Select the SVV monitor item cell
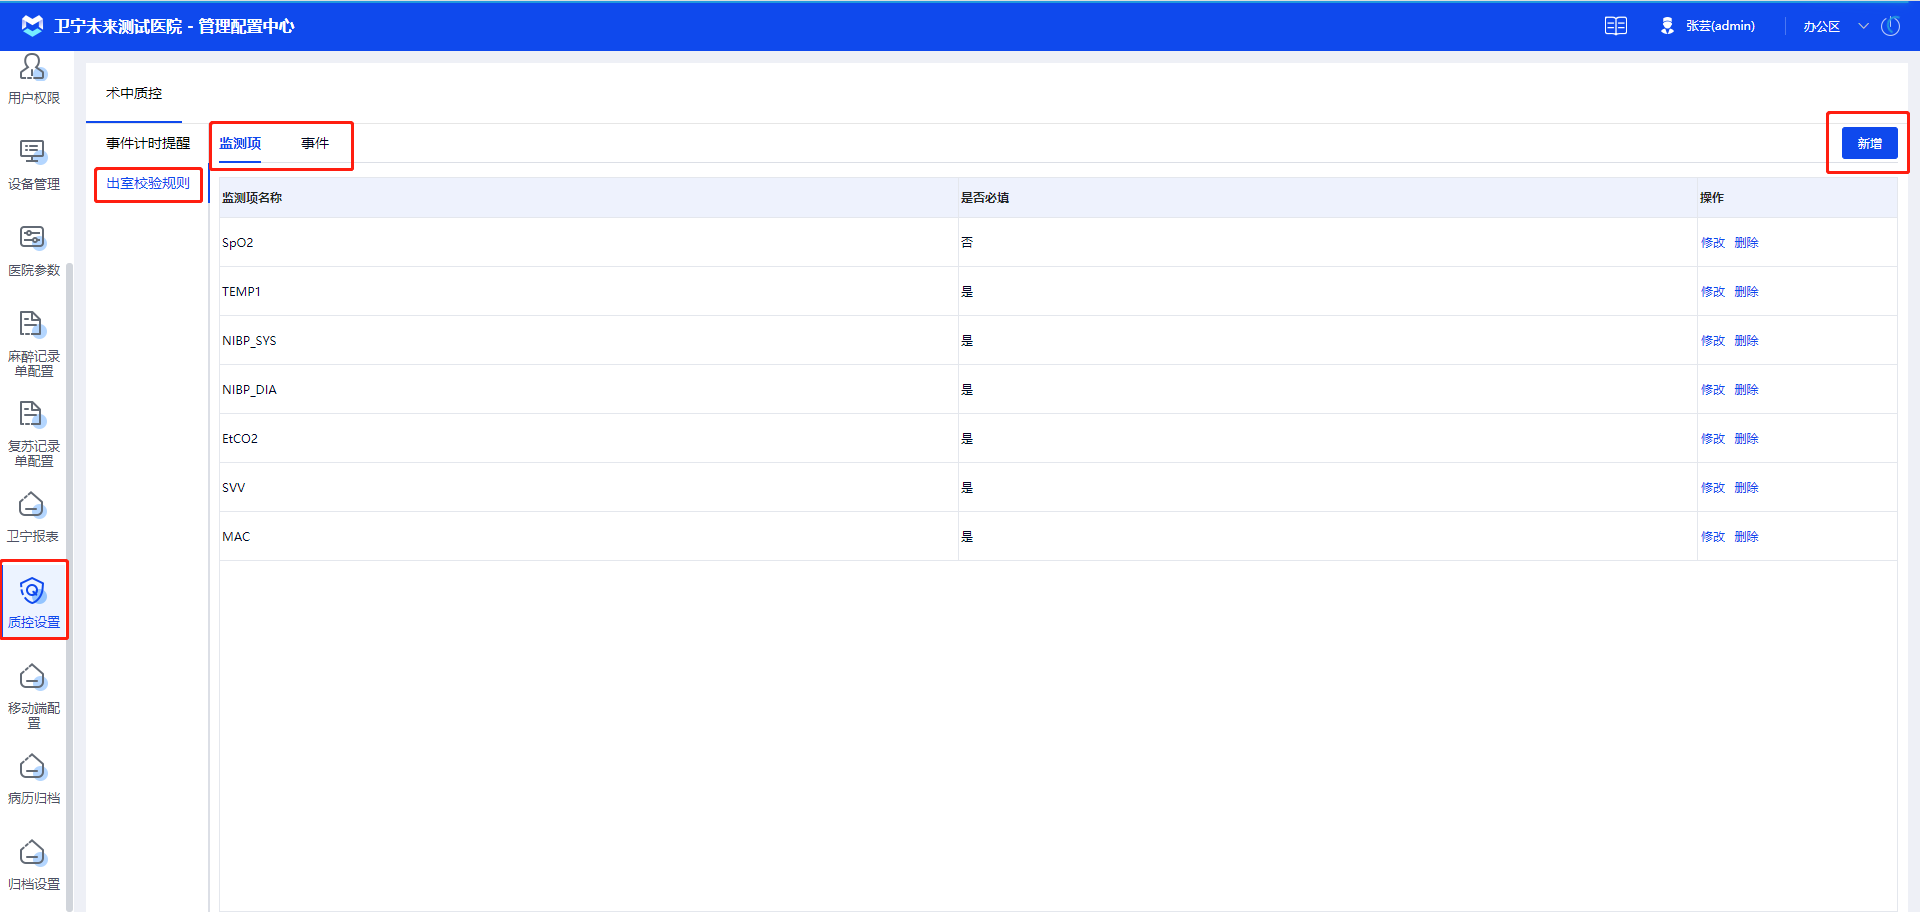The image size is (1920, 912). (x=589, y=487)
